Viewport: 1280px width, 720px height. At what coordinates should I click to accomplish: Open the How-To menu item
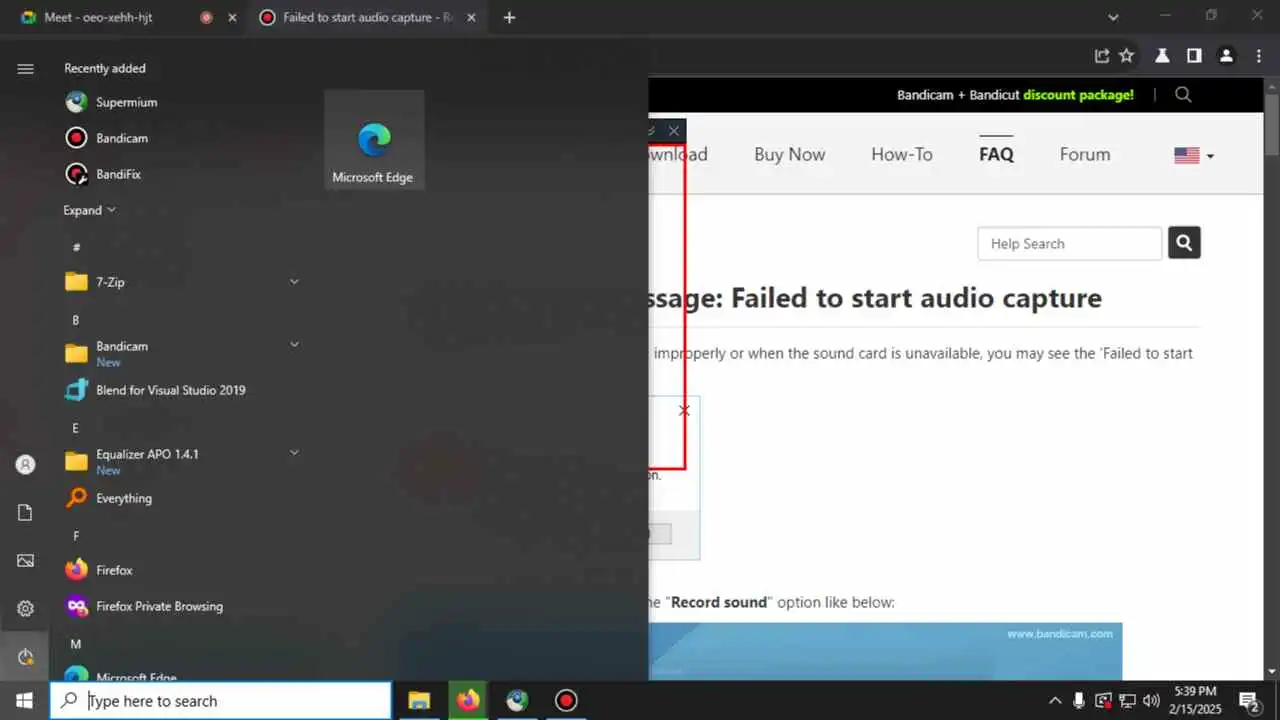point(901,154)
